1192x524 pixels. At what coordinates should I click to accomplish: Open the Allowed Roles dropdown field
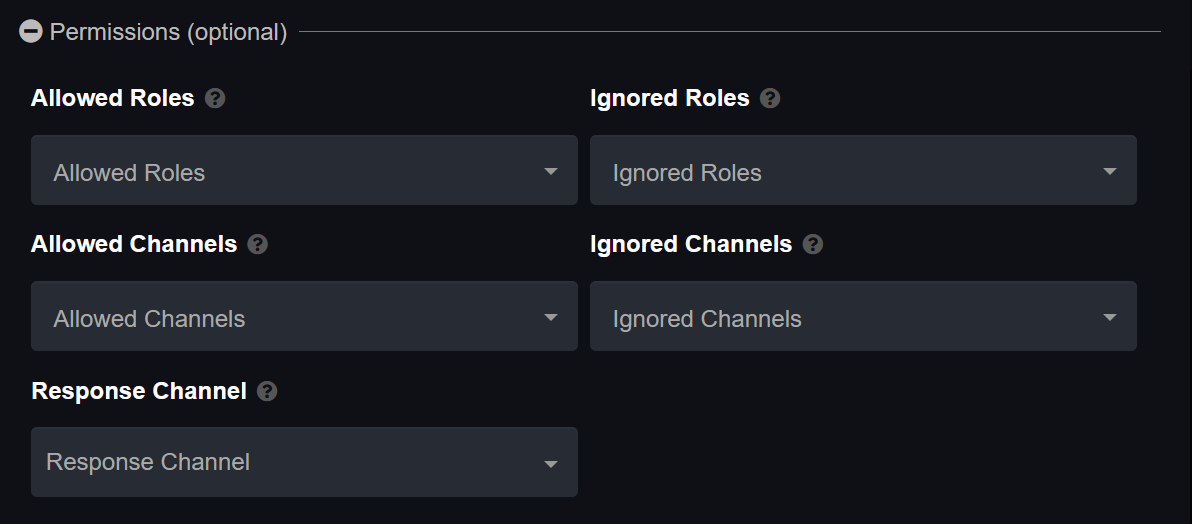click(304, 170)
